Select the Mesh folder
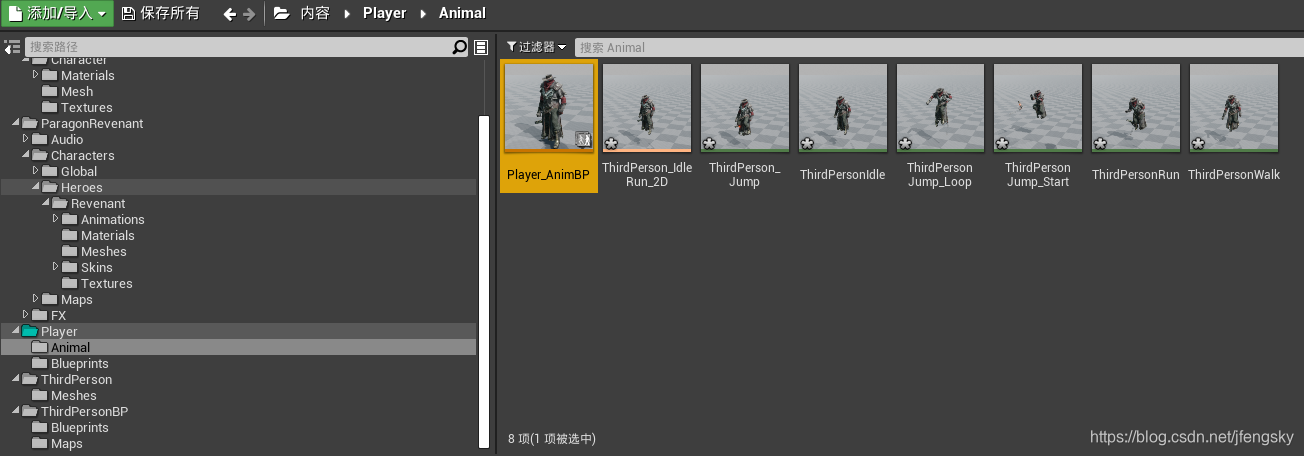 pyautogui.click(x=77, y=92)
